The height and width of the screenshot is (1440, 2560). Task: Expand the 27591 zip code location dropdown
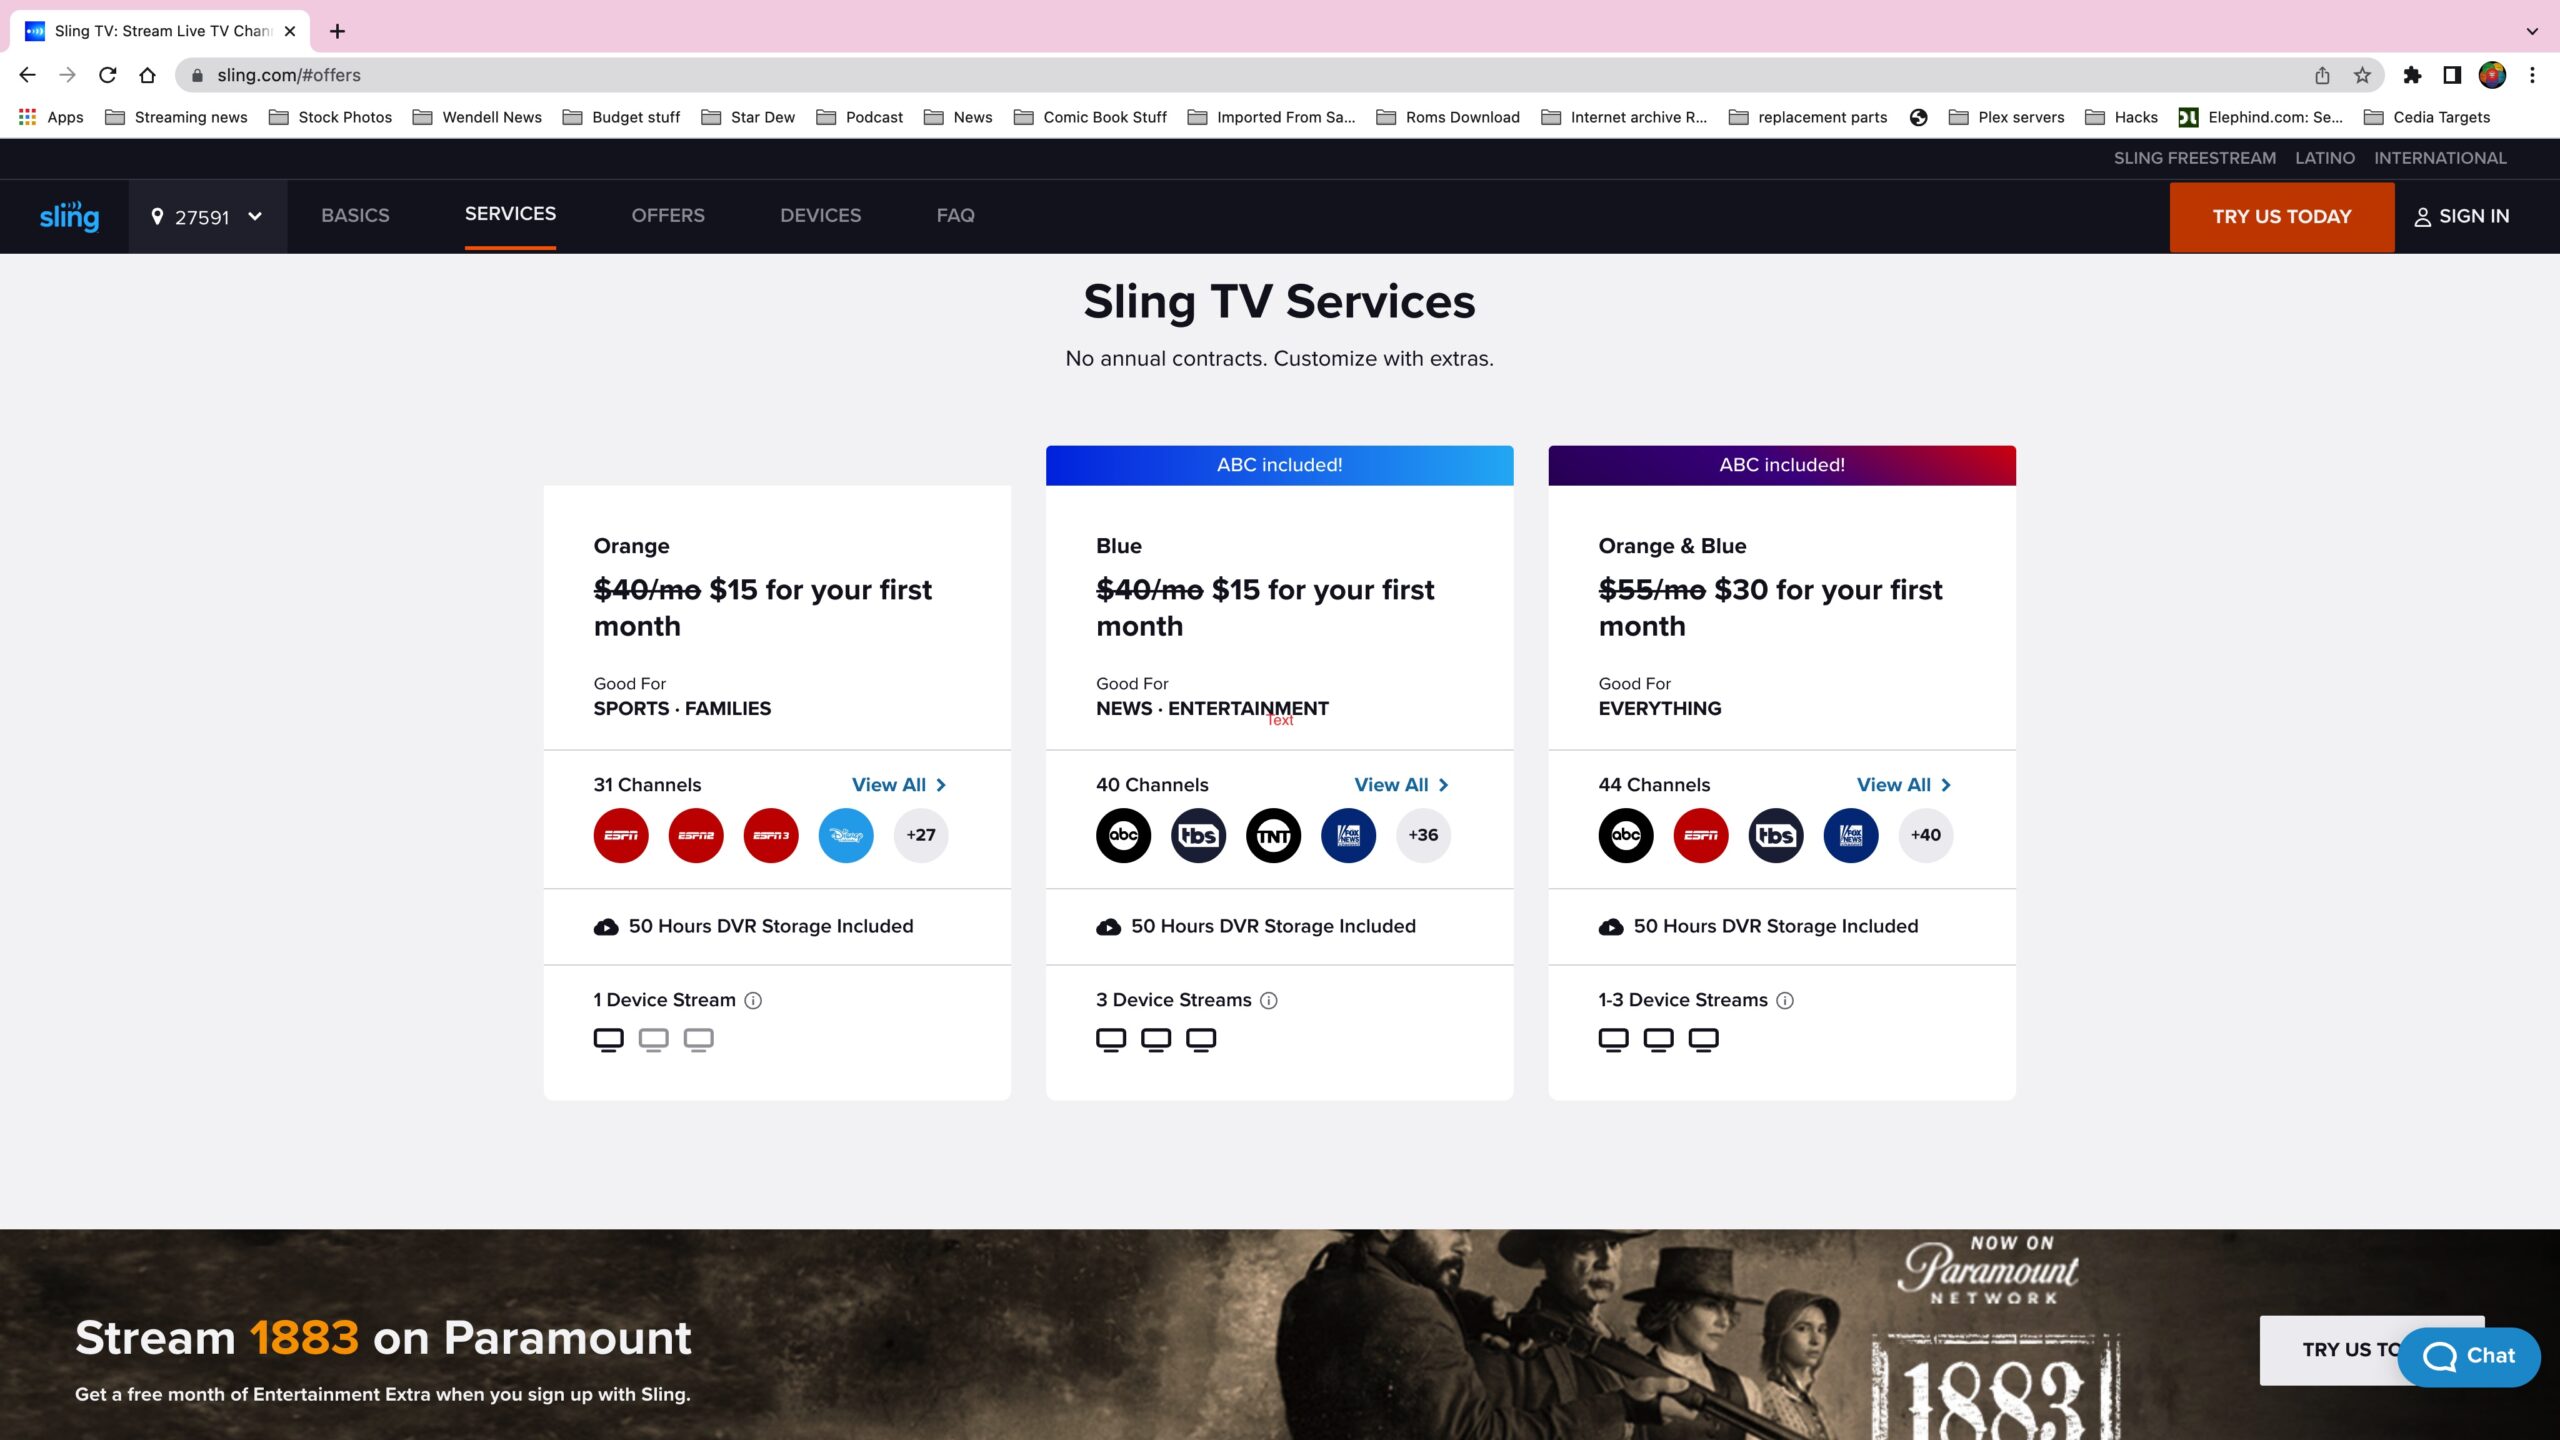207,217
